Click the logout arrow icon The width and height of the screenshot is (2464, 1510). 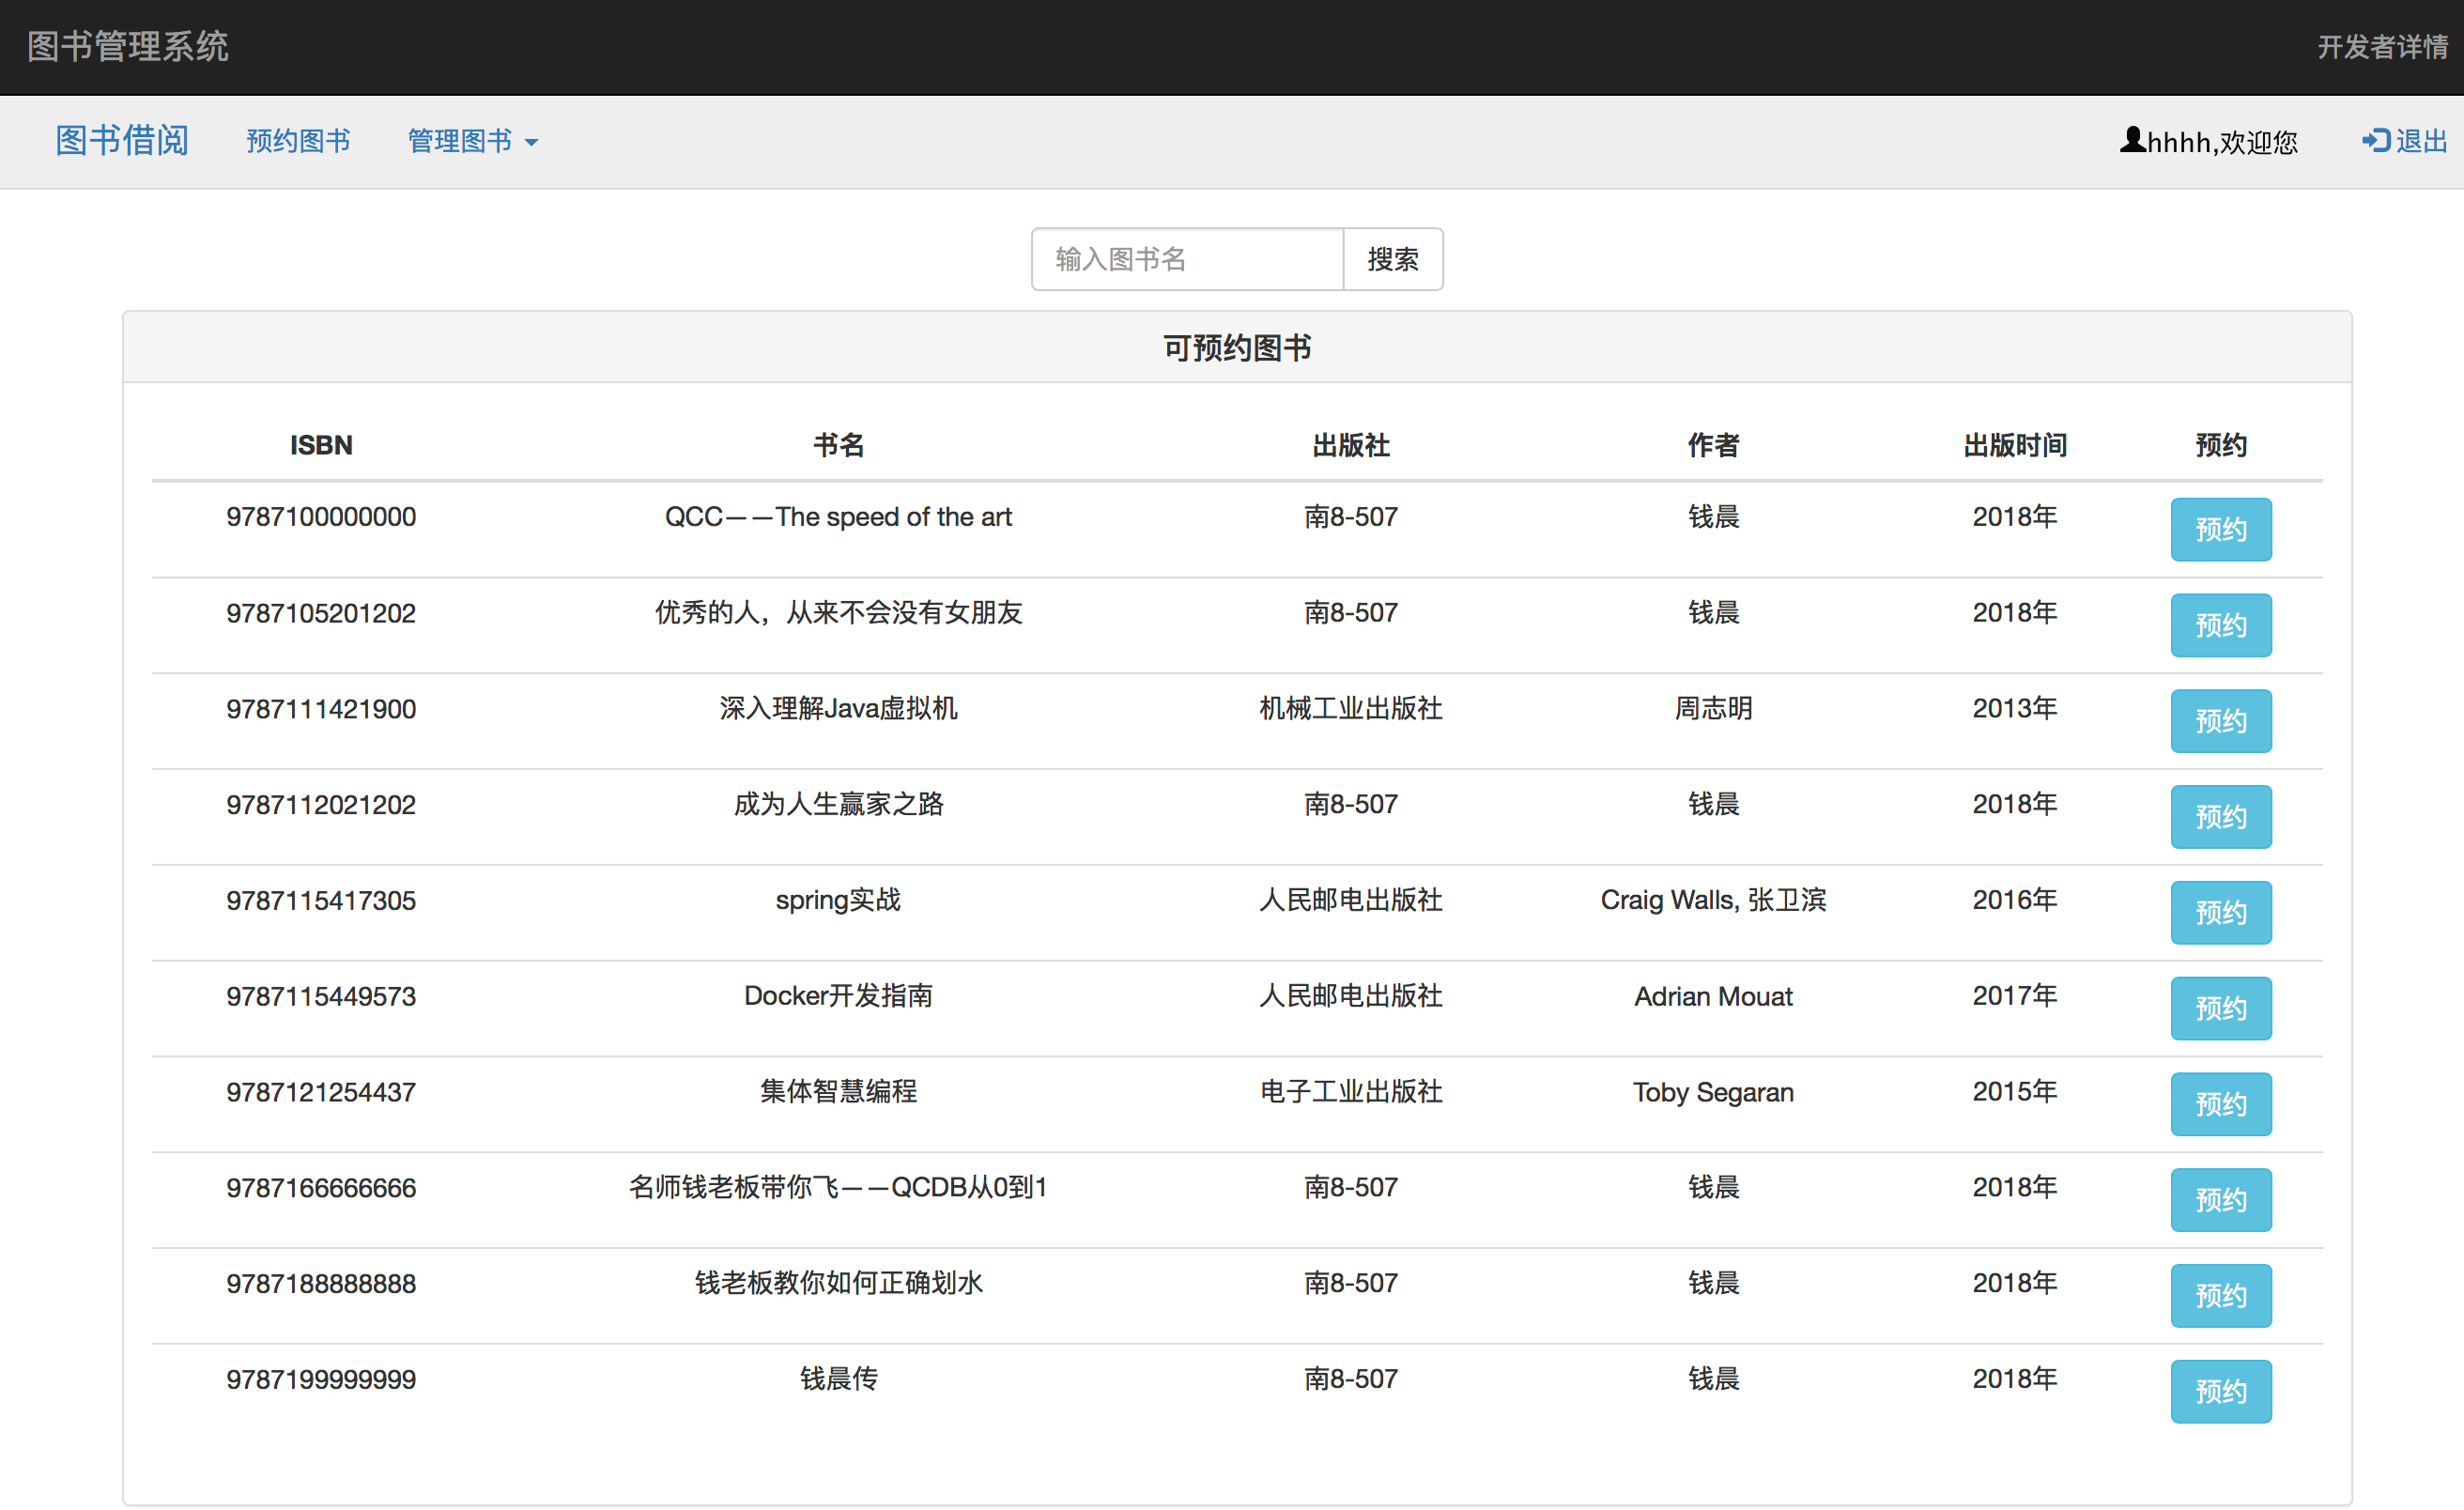2375,141
